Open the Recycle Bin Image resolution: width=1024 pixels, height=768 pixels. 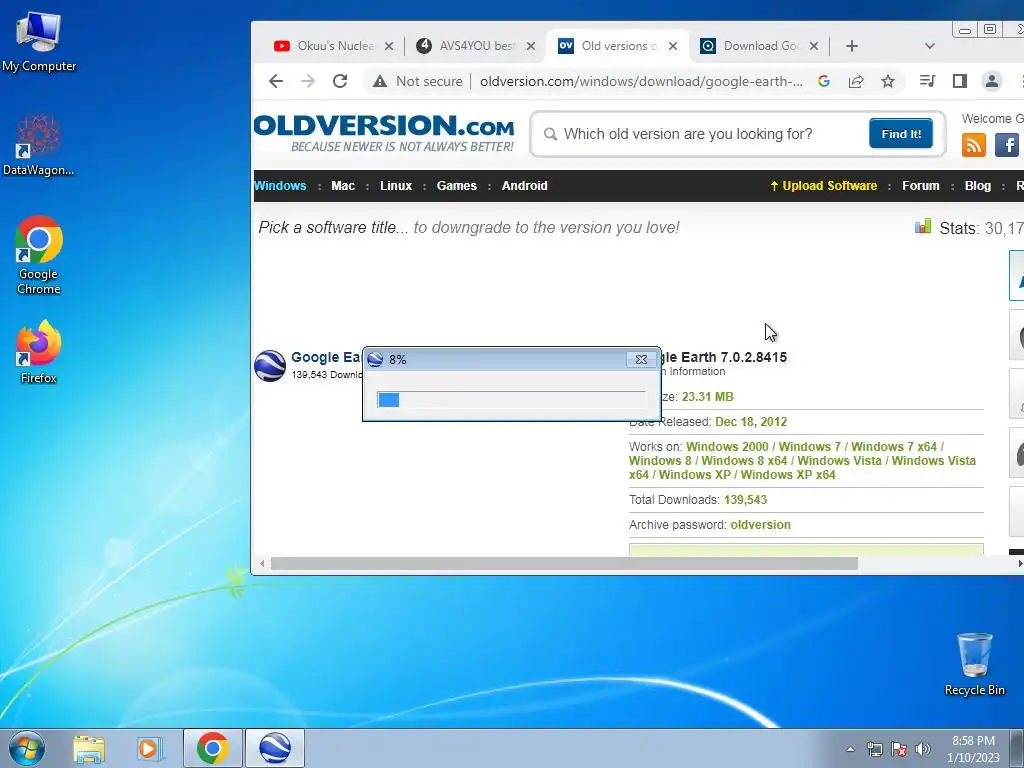(x=974, y=664)
